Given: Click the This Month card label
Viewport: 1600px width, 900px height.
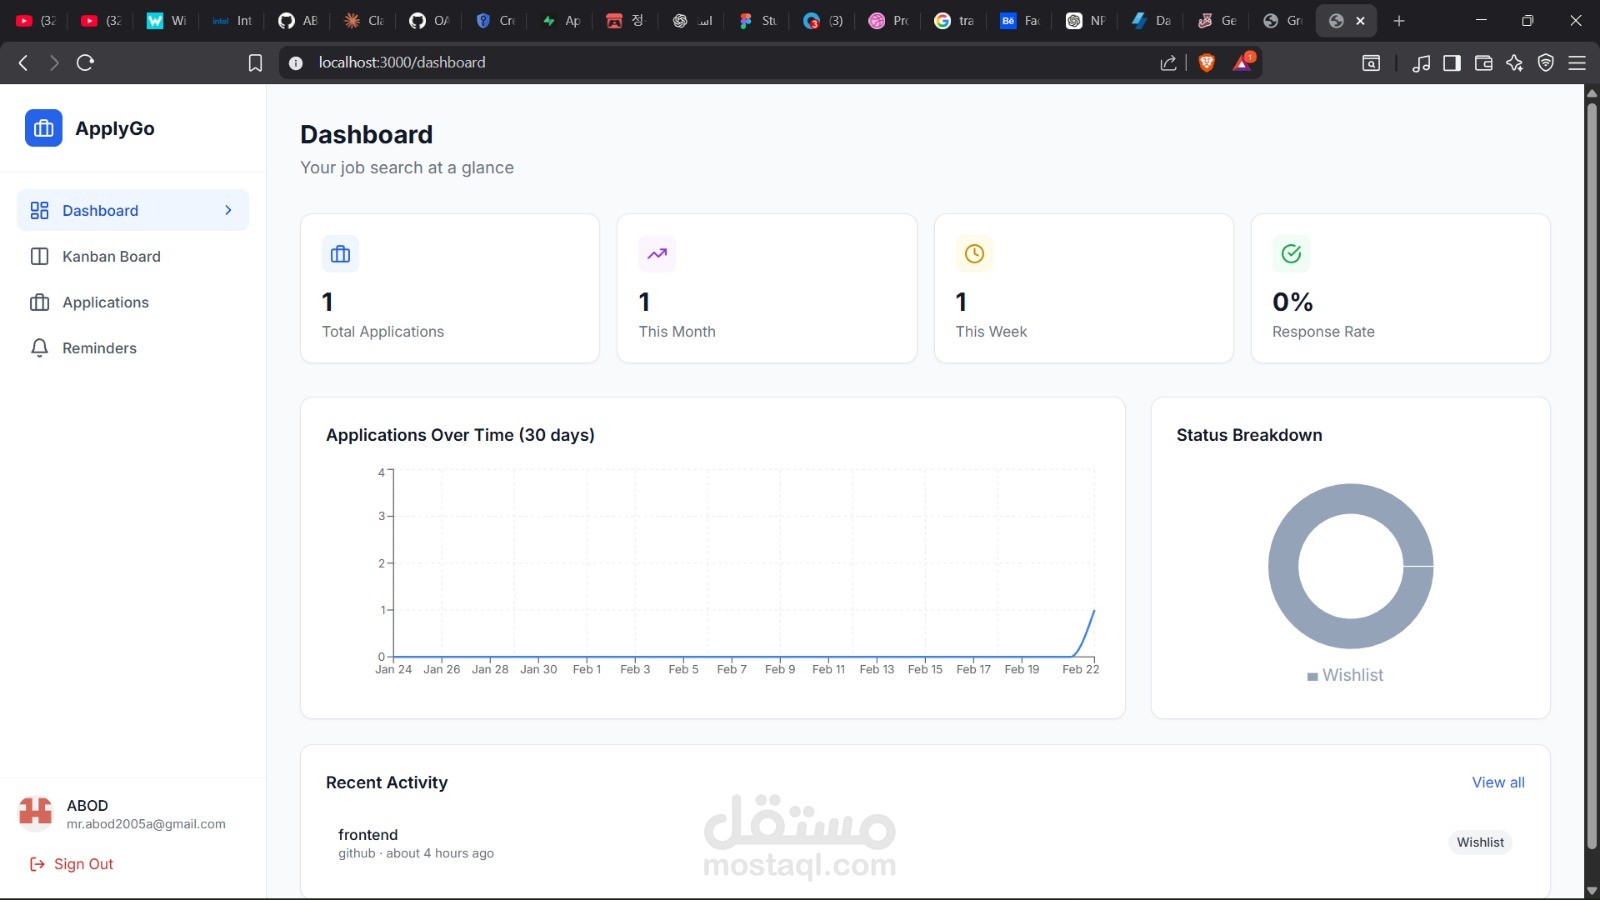Looking at the screenshot, I should (677, 331).
